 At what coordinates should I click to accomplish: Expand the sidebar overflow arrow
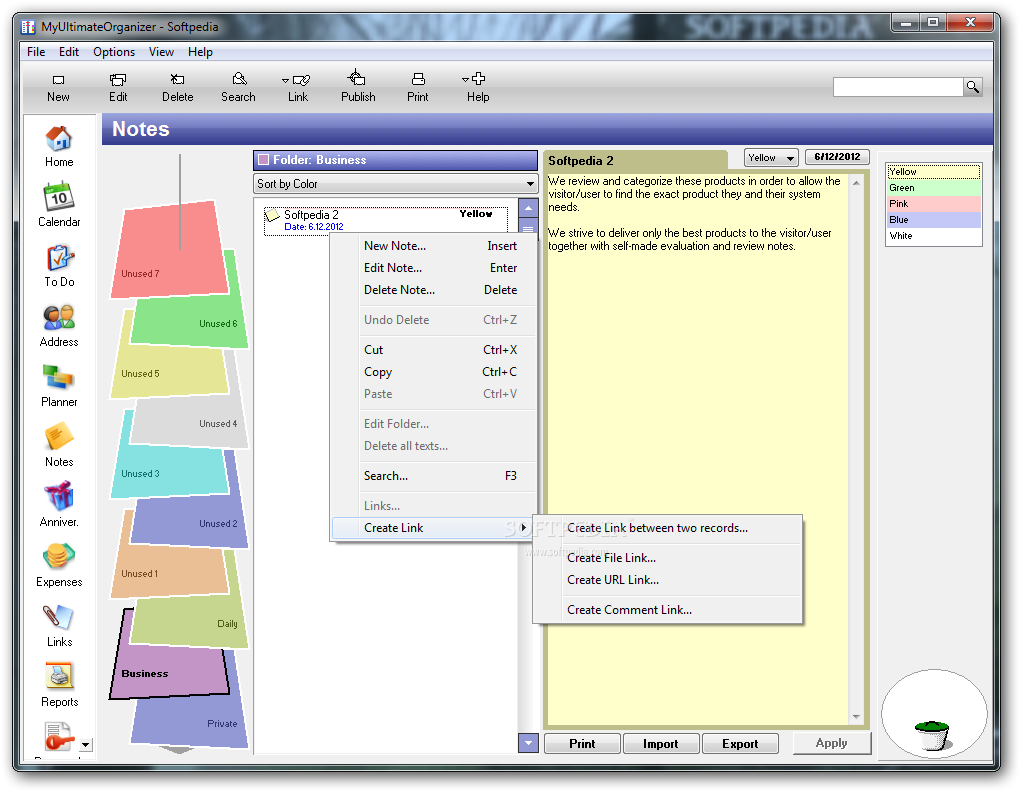86,744
